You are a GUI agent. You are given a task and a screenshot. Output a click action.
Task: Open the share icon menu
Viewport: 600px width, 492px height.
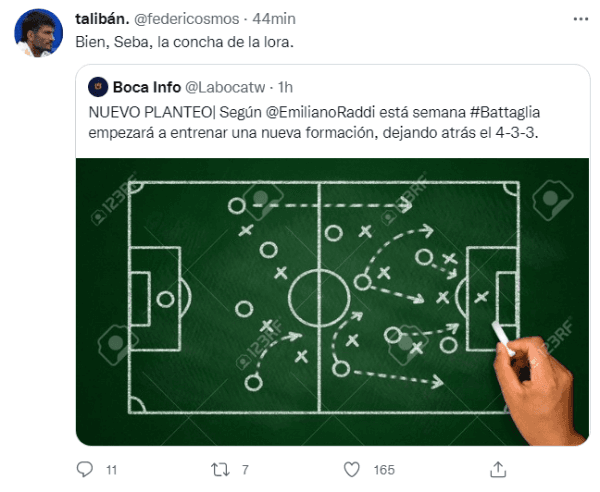(x=497, y=468)
